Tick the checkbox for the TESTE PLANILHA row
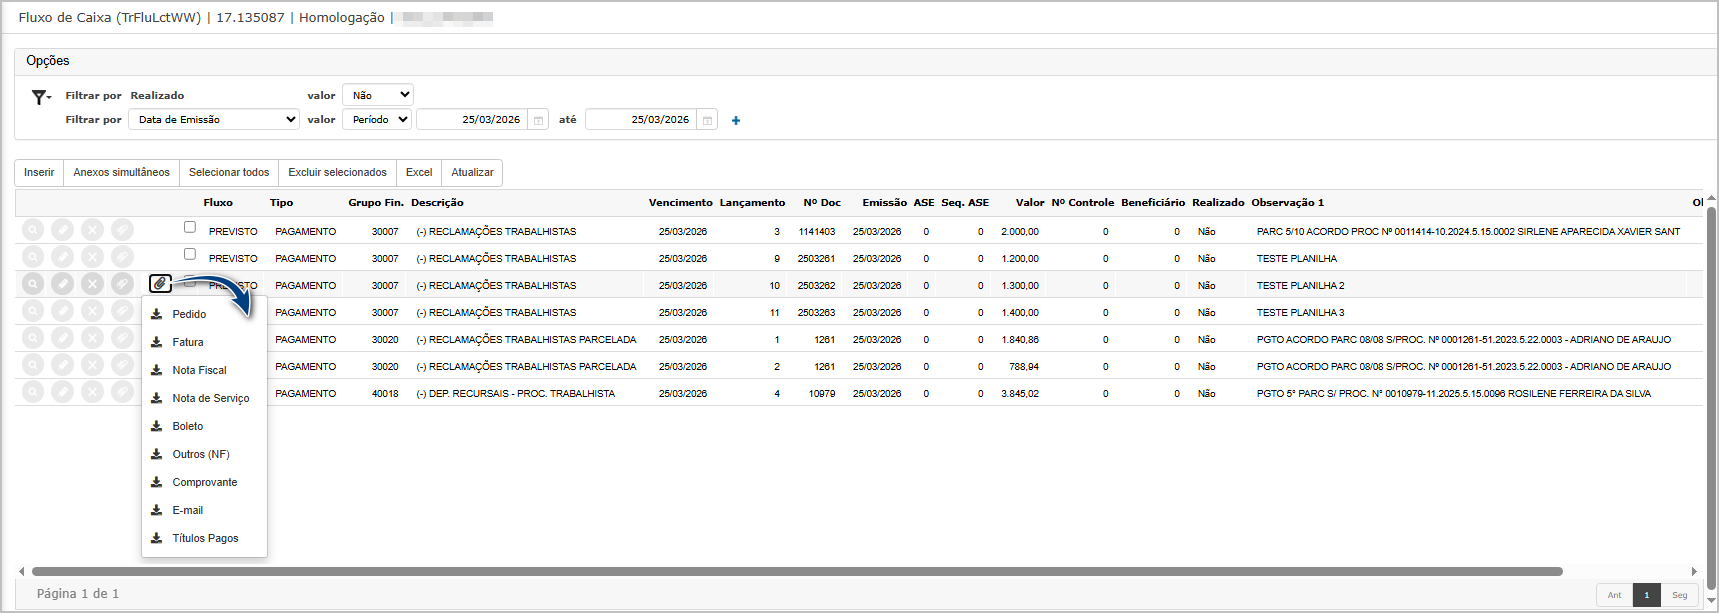 [x=190, y=254]
